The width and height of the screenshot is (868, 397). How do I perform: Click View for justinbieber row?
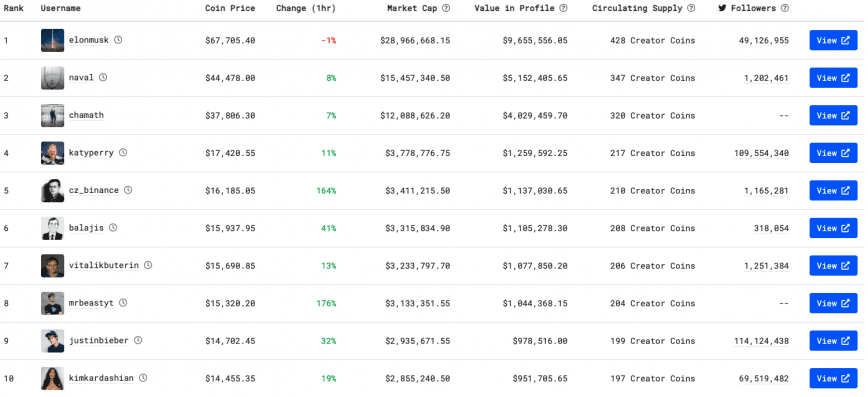click(833, 341)
